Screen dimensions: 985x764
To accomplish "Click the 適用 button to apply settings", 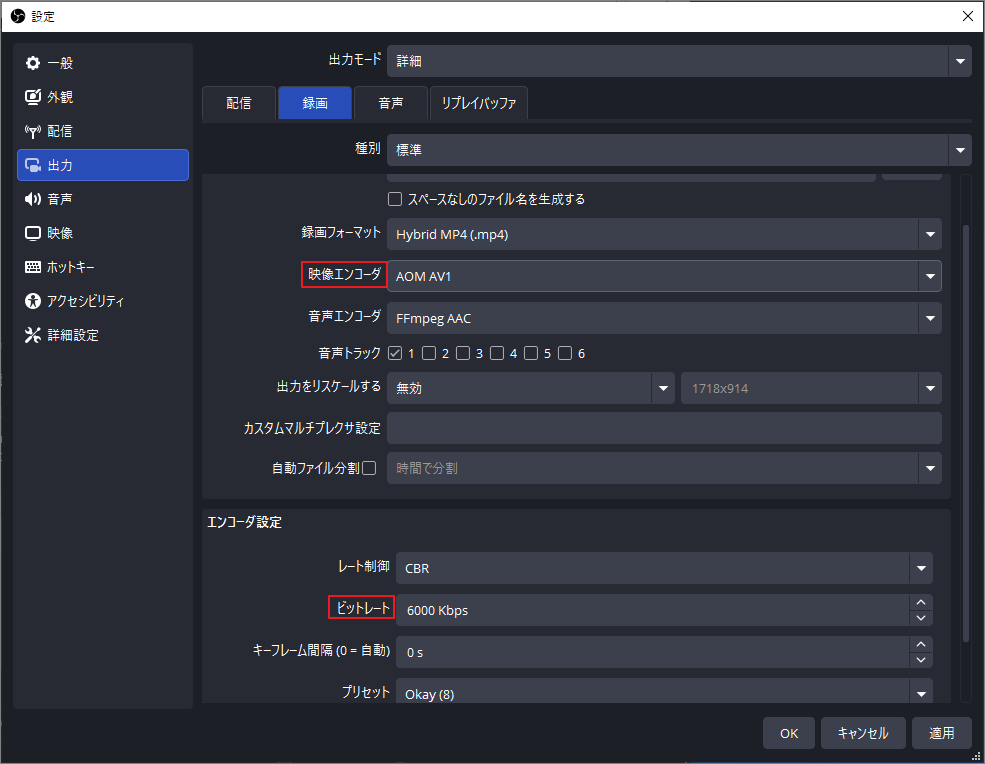I will (x=941, y=732).
